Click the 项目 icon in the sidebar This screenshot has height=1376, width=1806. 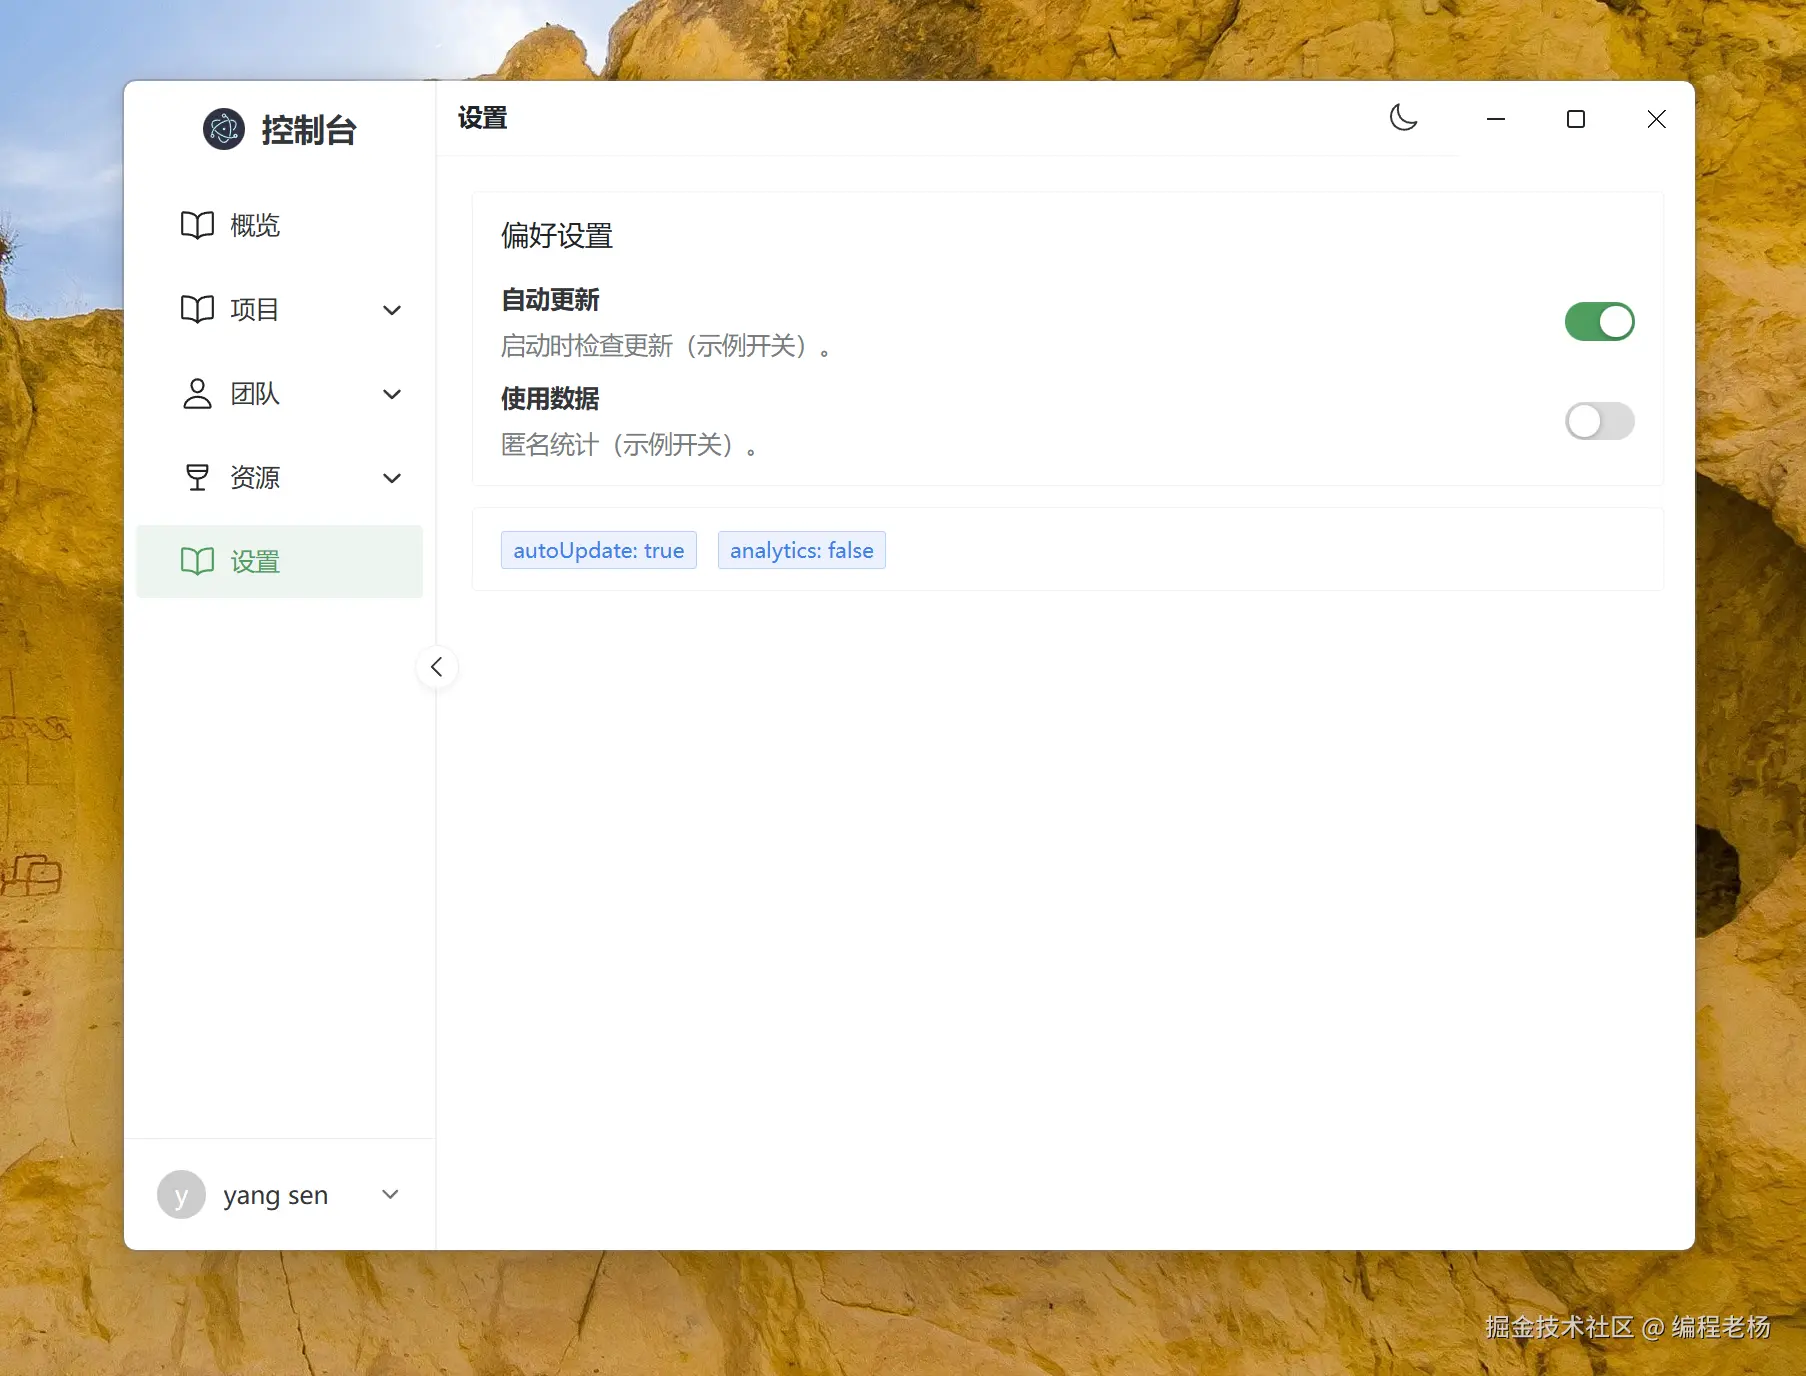pos(196,309)
